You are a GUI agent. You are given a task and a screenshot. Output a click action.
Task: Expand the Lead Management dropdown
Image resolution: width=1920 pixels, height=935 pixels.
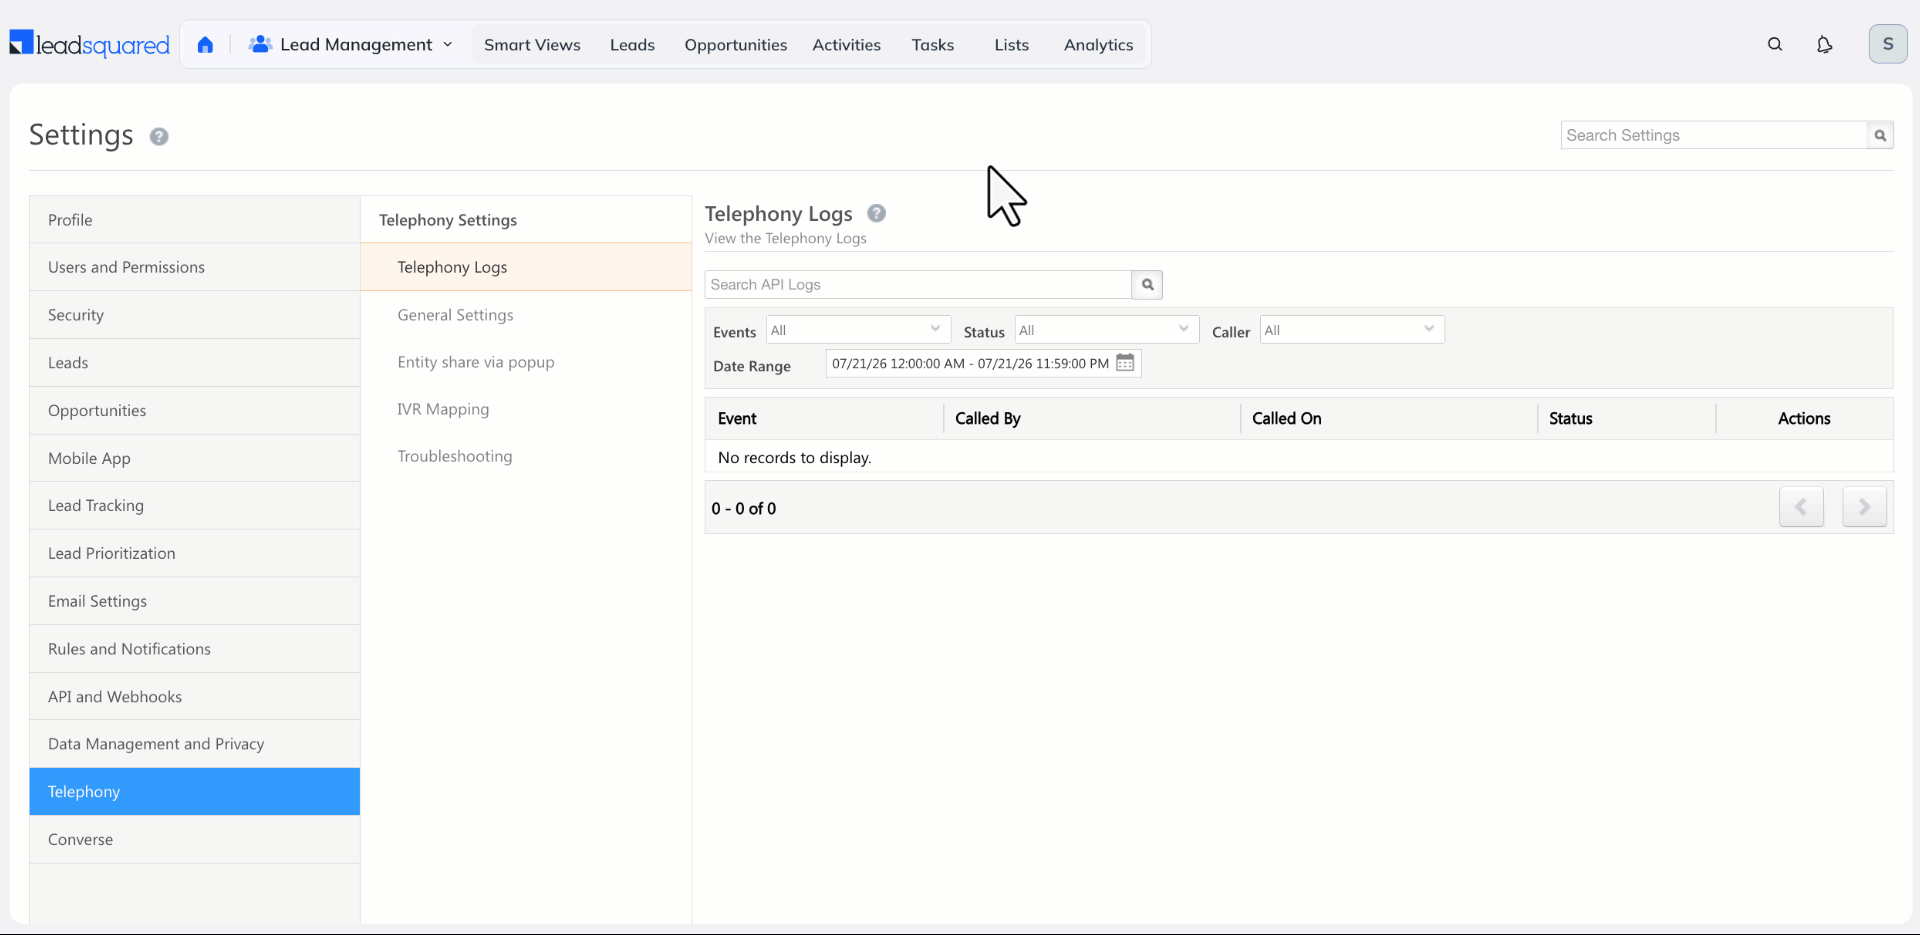[x=352, y=44]
